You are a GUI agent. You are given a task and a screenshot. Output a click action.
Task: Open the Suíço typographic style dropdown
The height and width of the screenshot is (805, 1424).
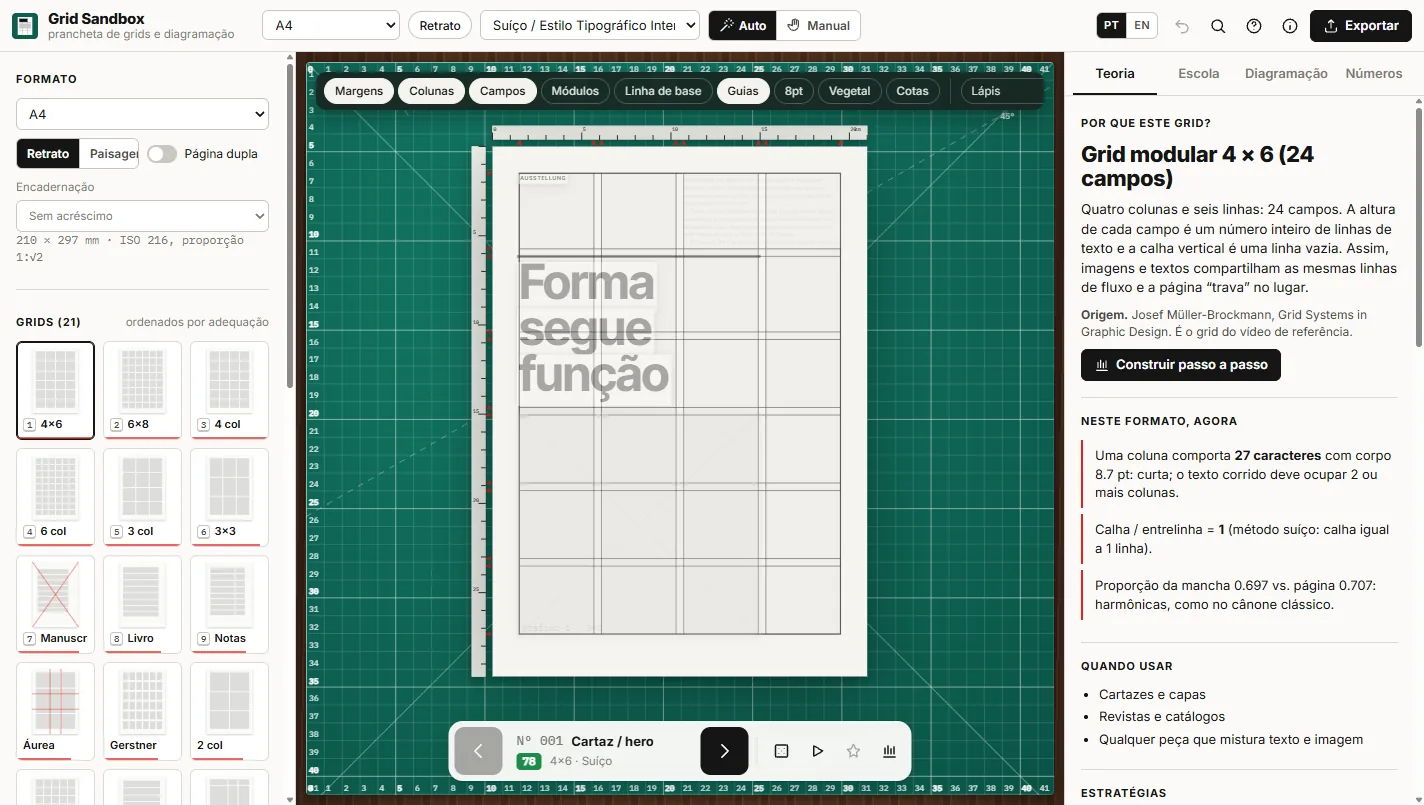pos(591,26)
